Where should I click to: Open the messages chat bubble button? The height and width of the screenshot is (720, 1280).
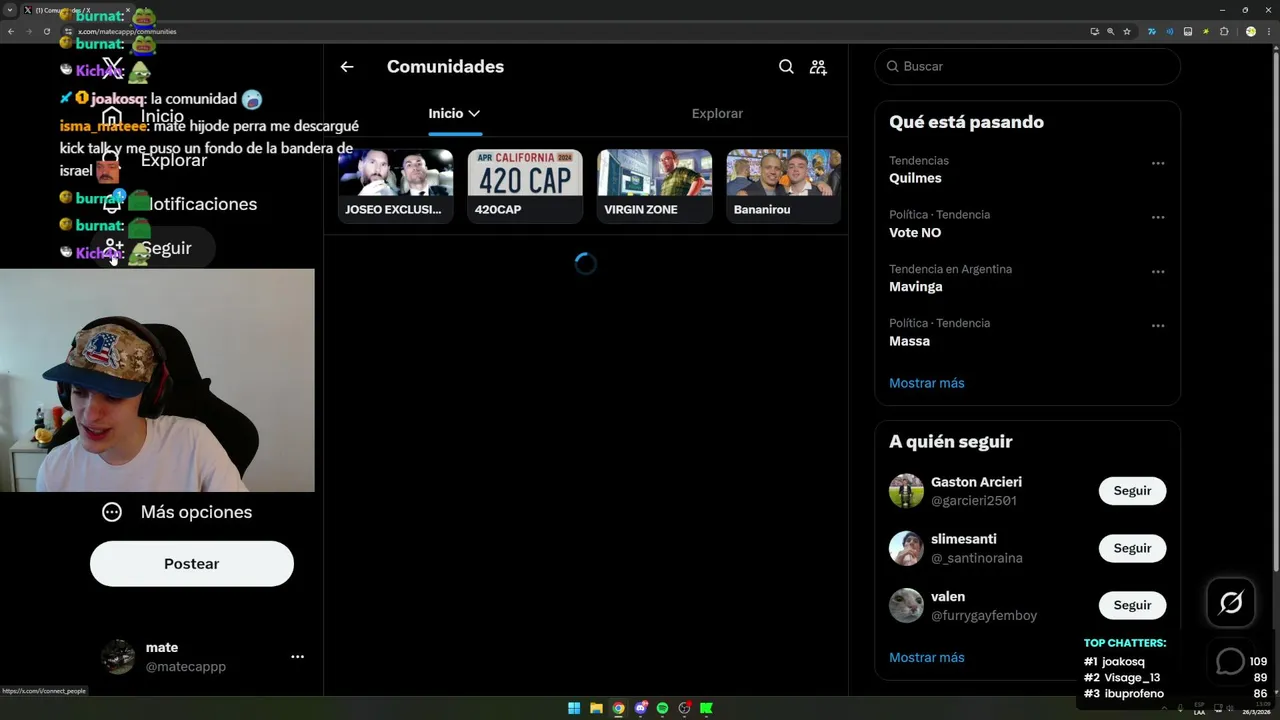point(1230,661)
